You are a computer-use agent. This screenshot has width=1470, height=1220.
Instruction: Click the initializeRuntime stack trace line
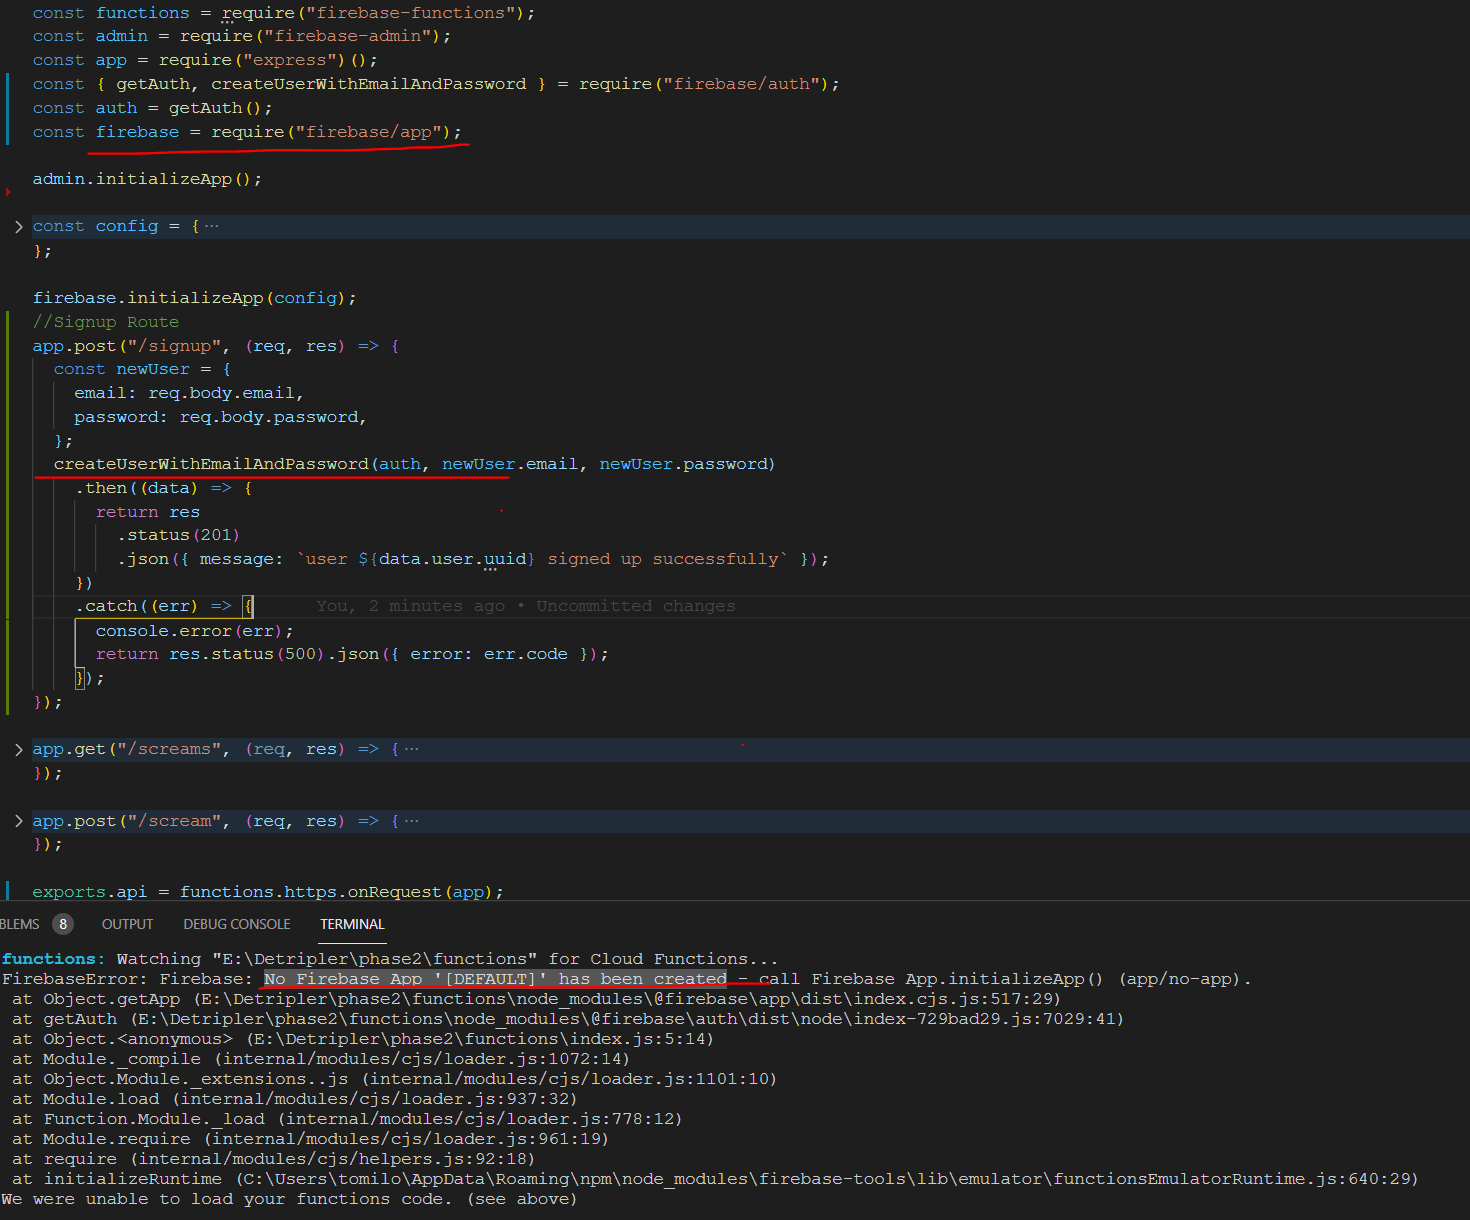click(715, 1179)
